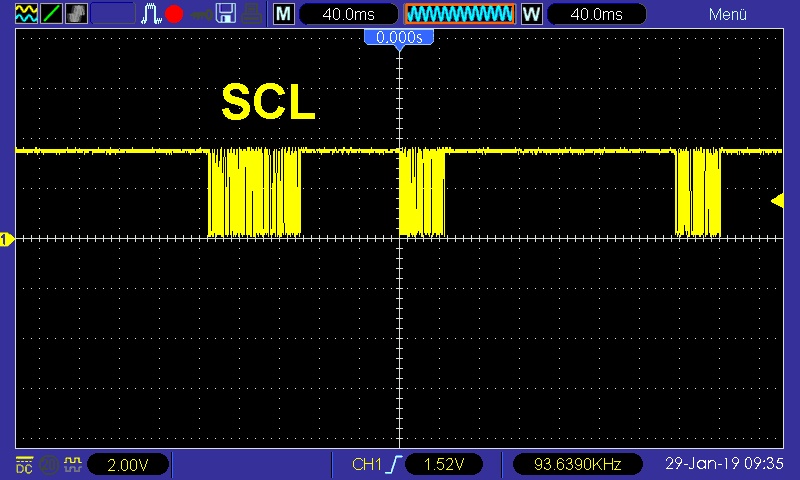Click the channel 1 ground level marker

tap(7, 239)
